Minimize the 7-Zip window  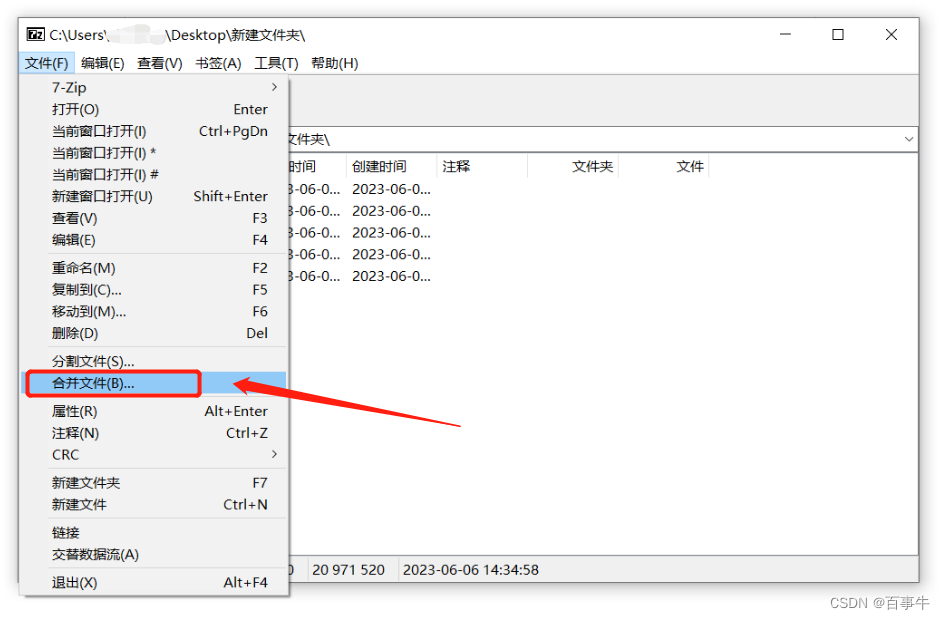point(785,34)
